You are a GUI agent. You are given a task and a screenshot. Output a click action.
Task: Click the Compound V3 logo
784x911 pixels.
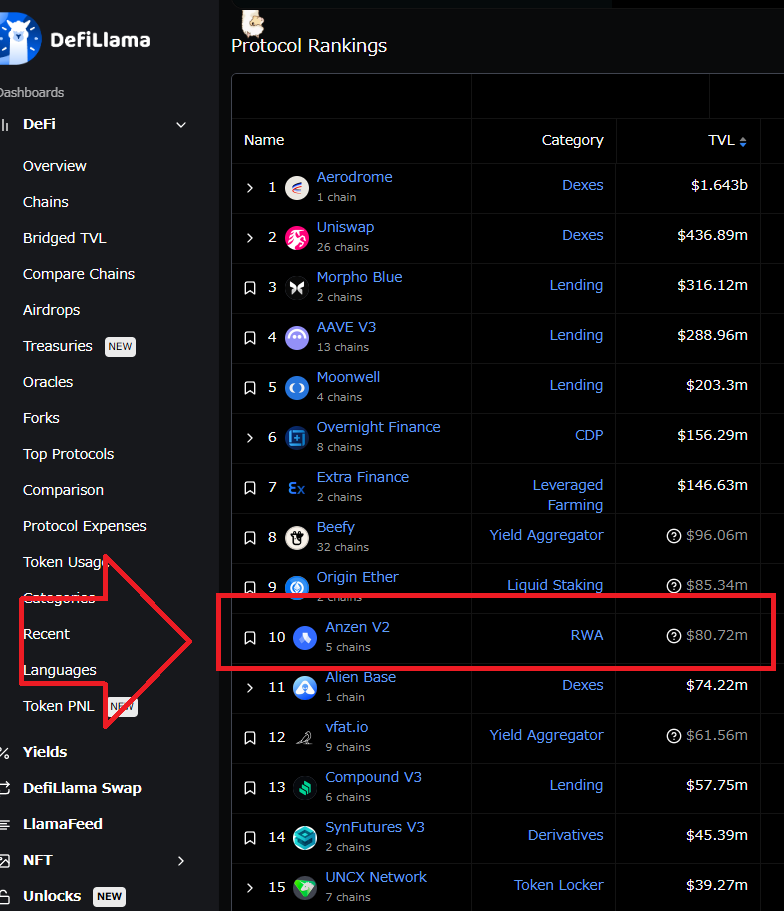click(305, 787)
